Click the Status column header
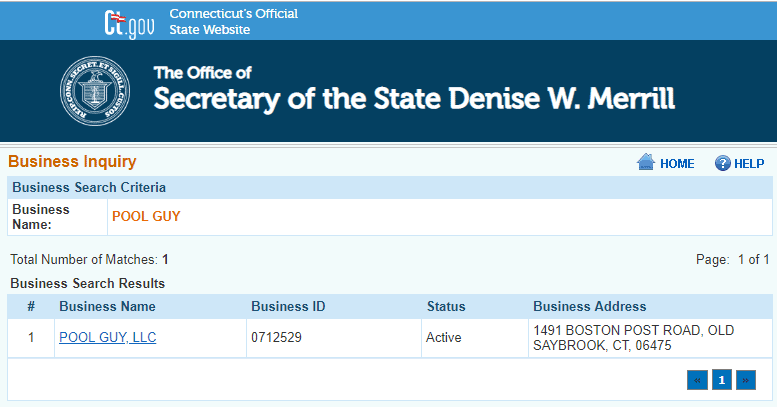 click(x=446, y=307)
